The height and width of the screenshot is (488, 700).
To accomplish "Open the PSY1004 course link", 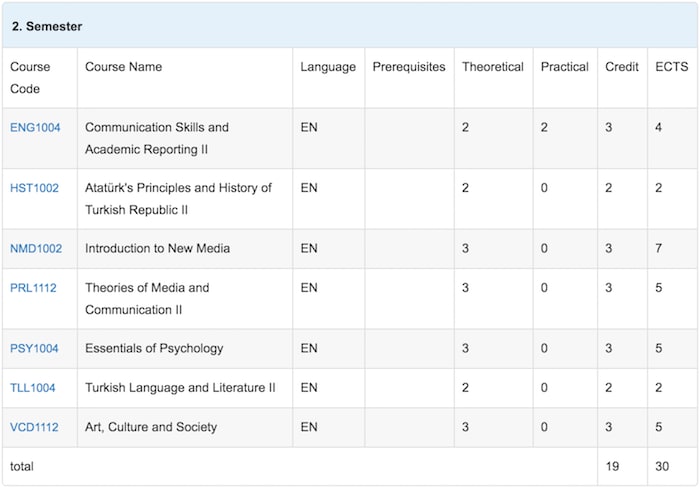I will (x=34, y=349).
